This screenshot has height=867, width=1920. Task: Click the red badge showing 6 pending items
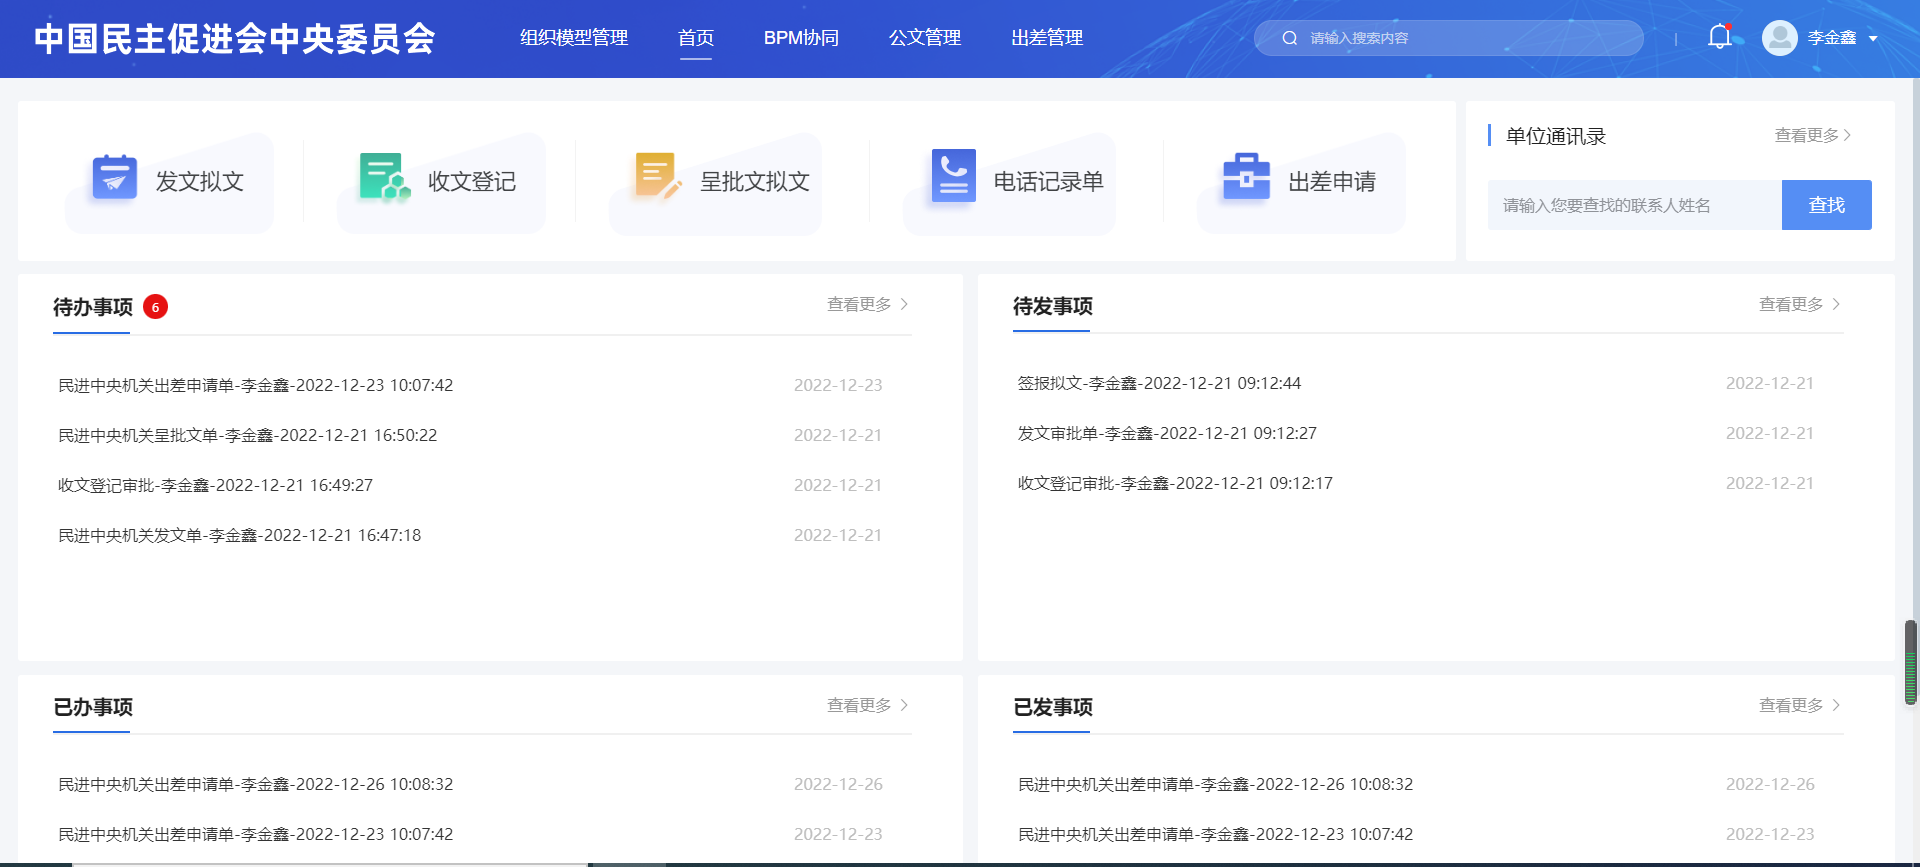(x=155, y=307)
